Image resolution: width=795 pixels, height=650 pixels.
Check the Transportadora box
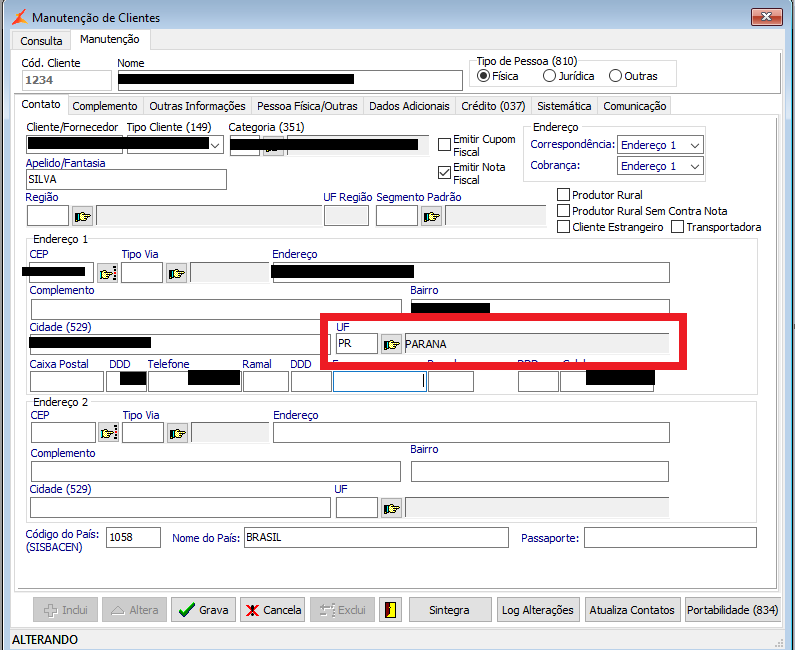pos(677,227)
